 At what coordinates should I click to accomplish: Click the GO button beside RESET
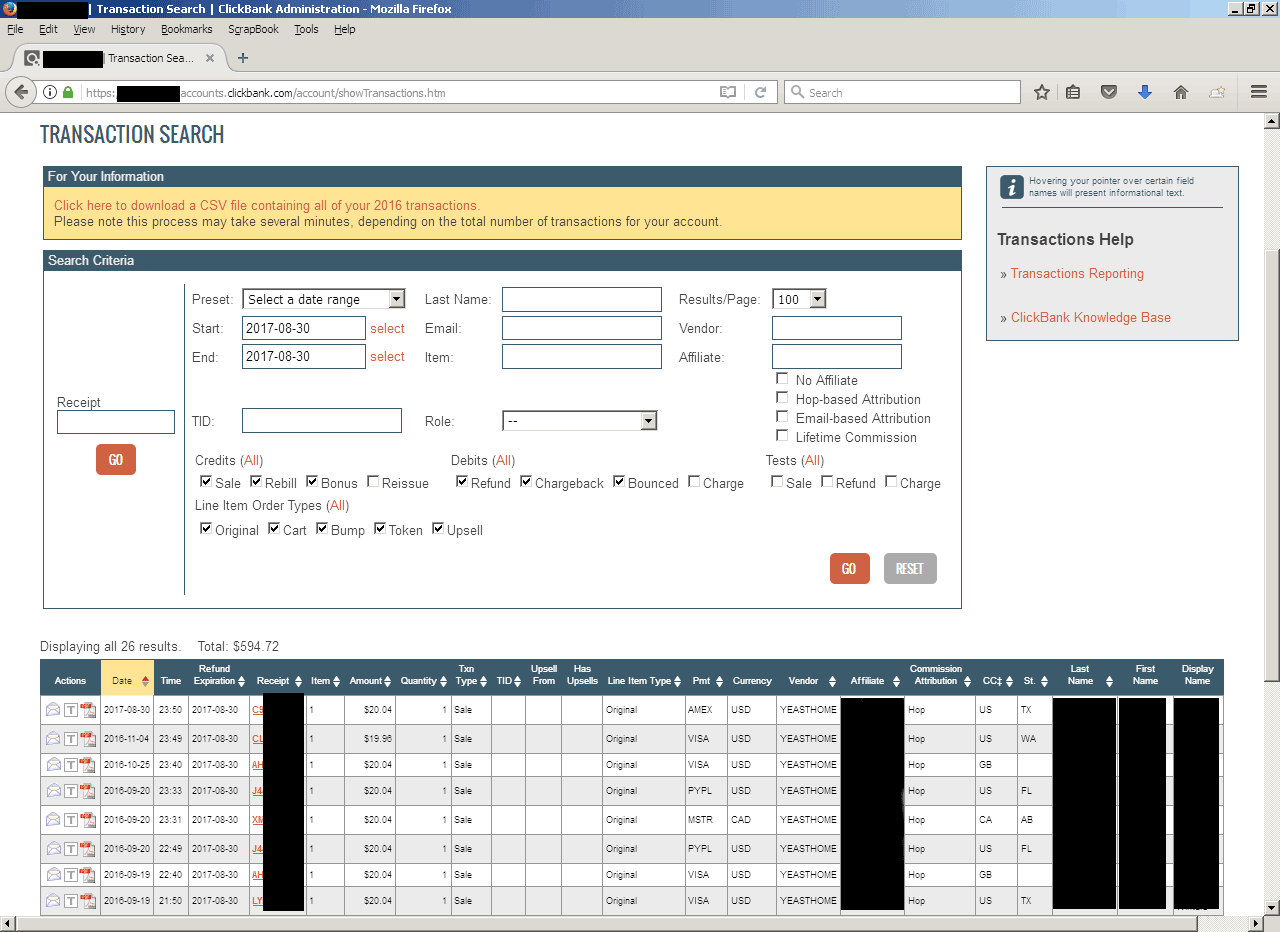[849, 568]
